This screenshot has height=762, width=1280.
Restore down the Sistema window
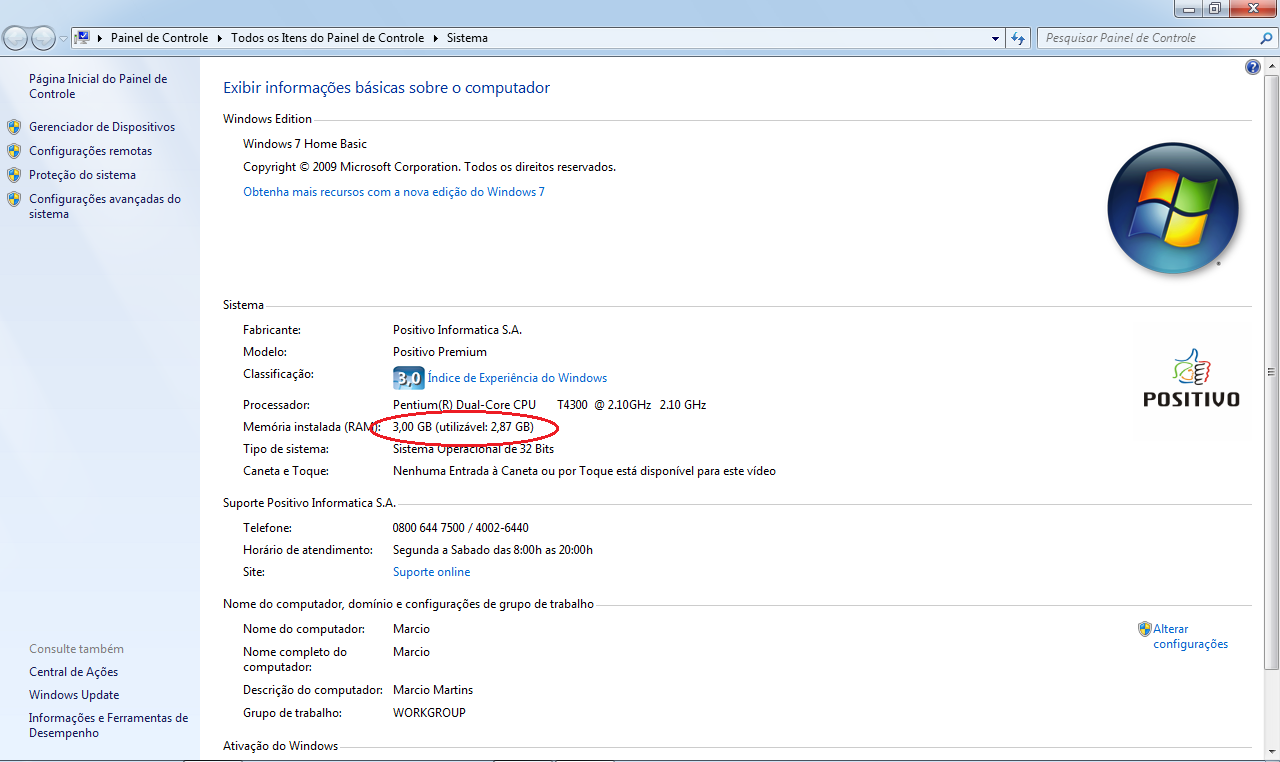click(x=1214, y=9)
